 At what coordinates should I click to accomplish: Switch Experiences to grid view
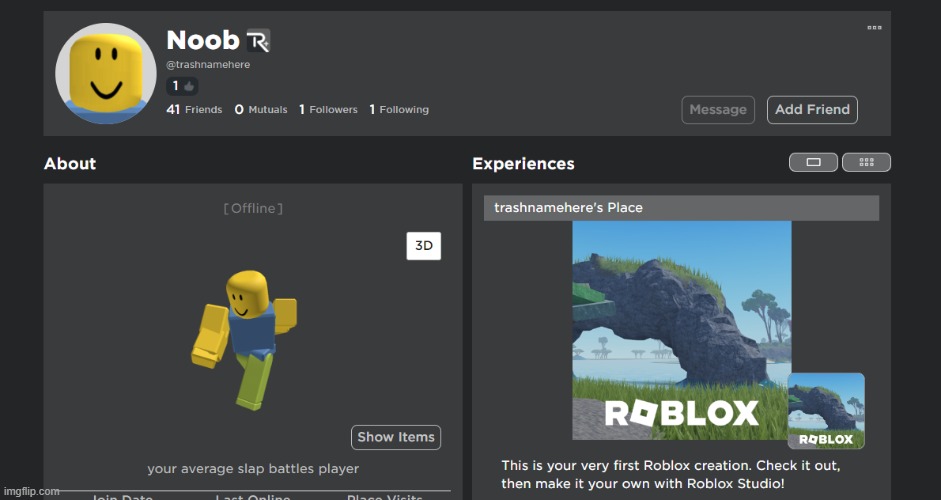tap(866, 162)
